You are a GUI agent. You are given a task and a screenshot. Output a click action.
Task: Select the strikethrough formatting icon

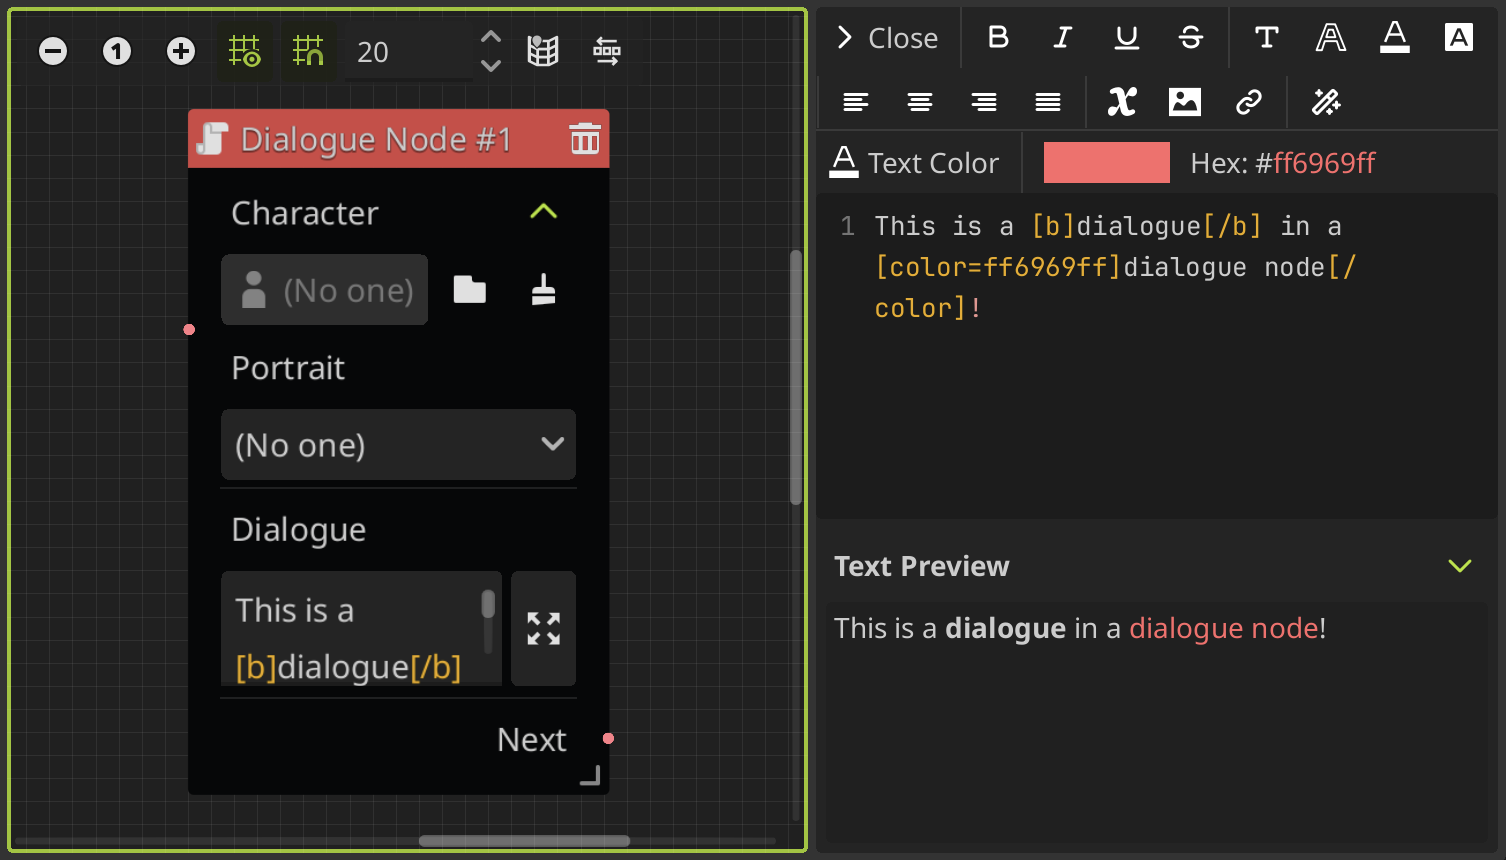pos(1190,38)
